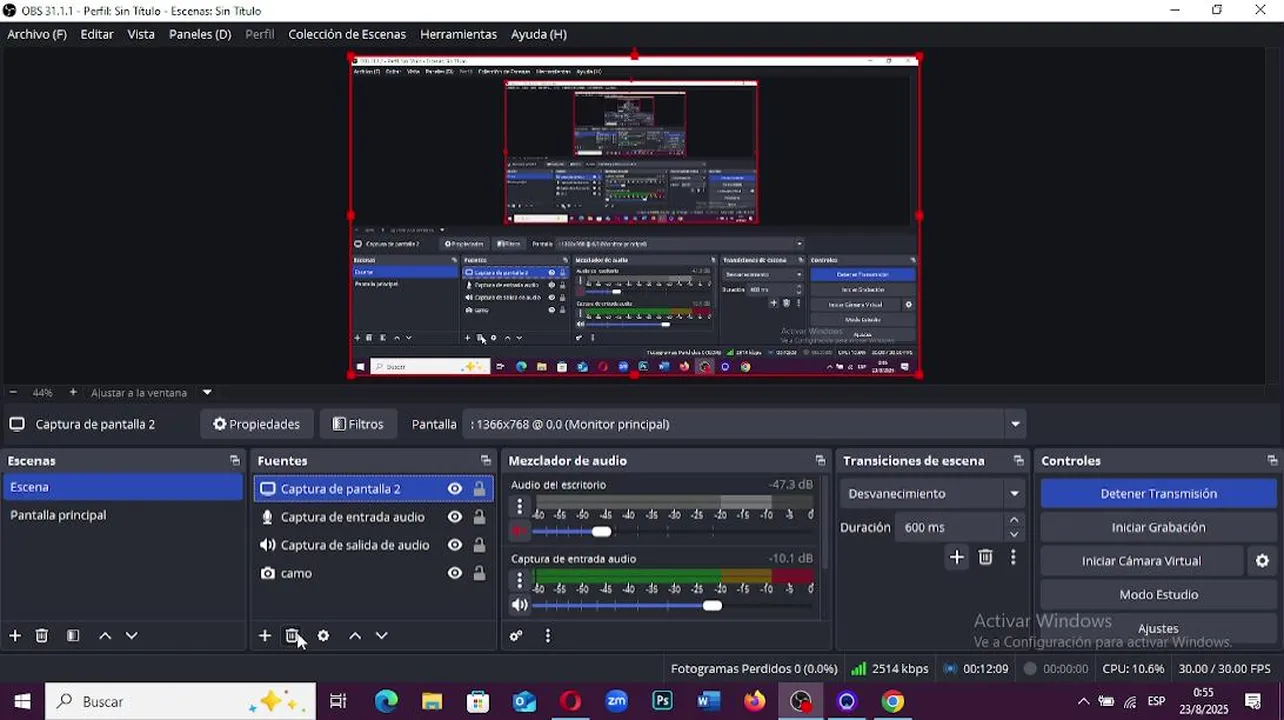Open transition properties three dots

[1013, 558]
